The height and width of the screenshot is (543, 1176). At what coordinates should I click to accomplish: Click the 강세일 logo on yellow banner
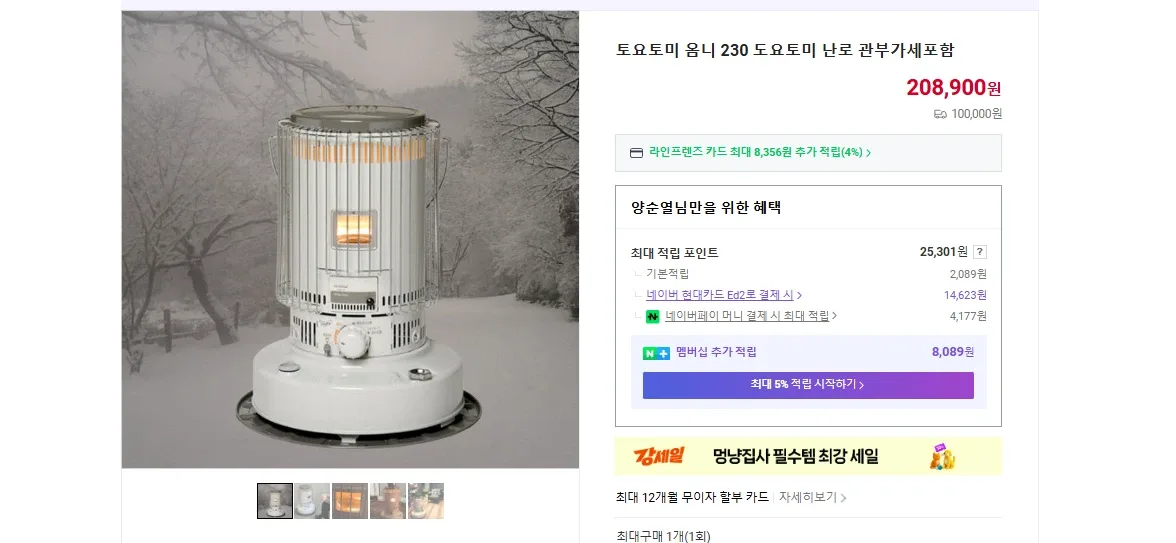pyautogui.click(x=658, y=455)
